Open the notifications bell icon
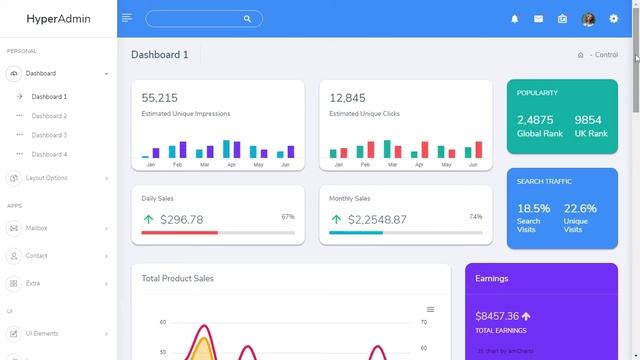The image size is (640, 360). tap(515, 19)
